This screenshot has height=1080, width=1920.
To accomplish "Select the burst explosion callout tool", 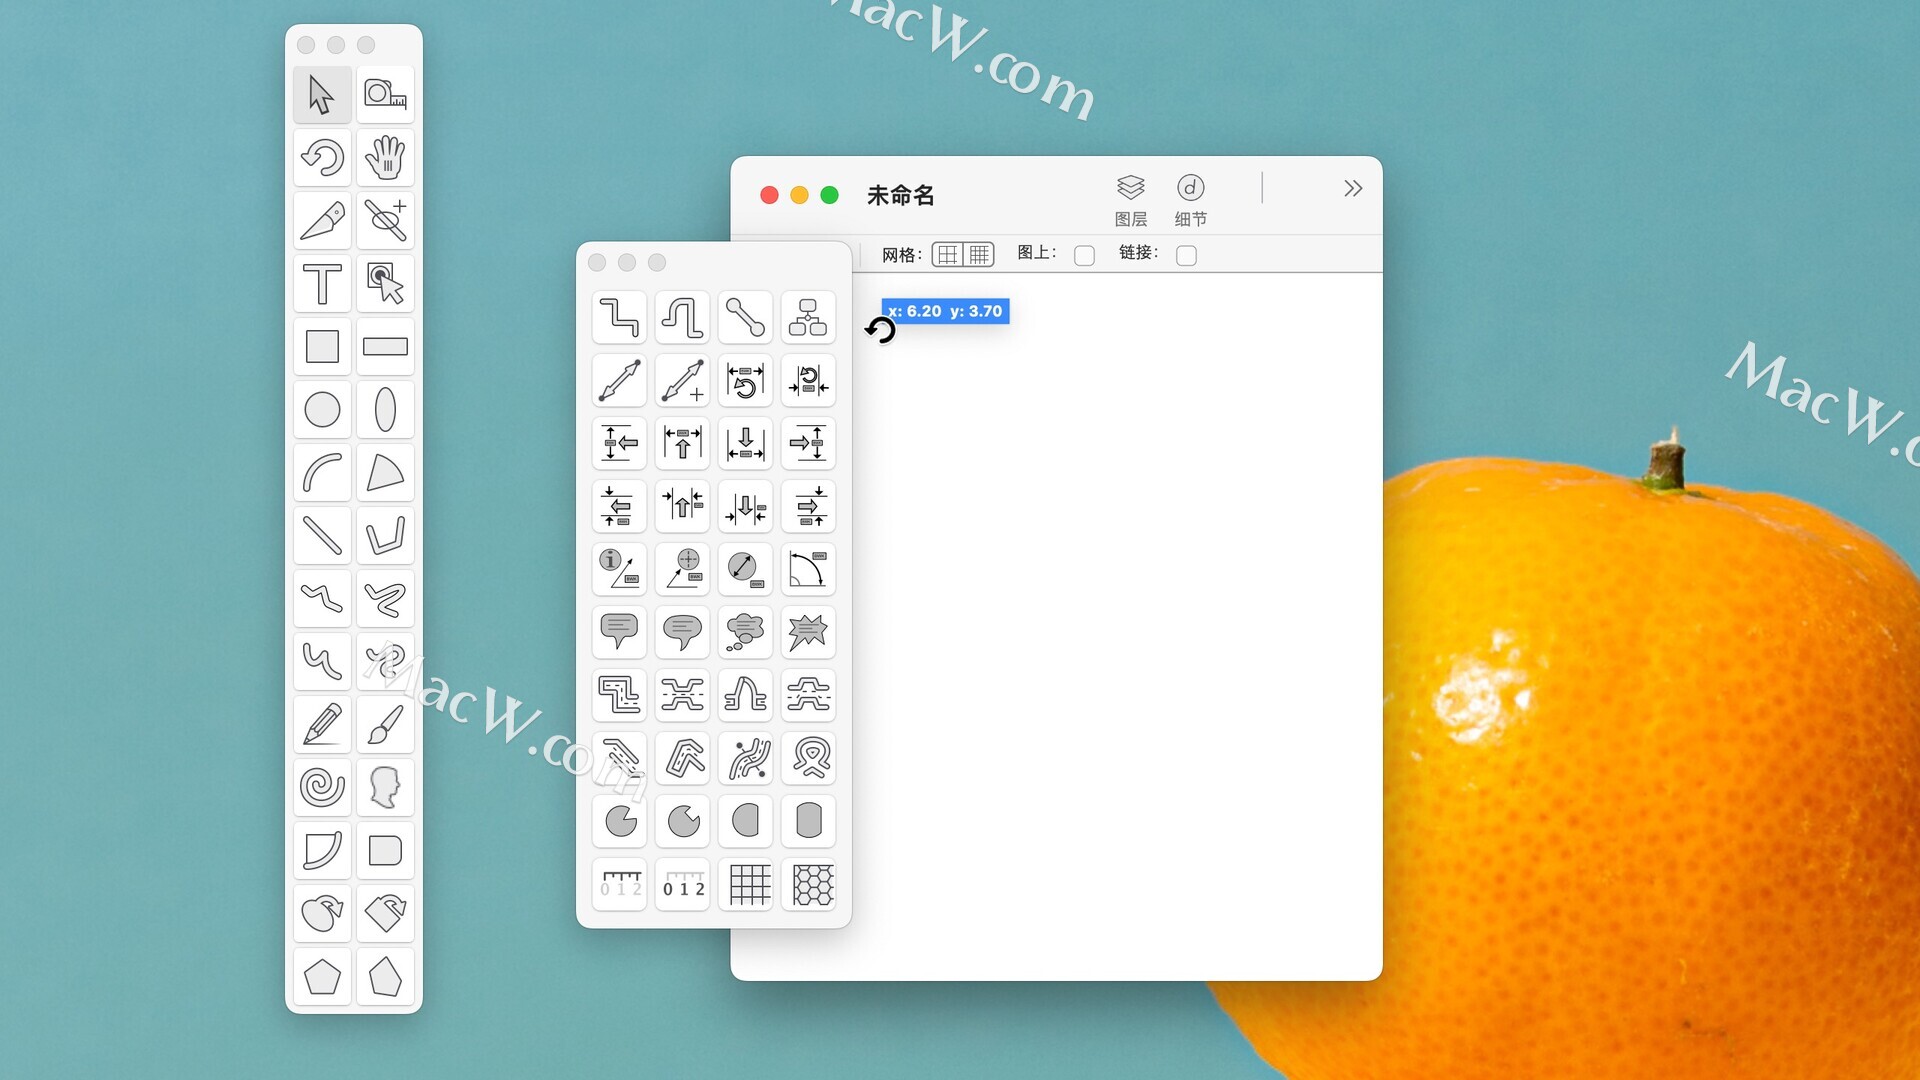I will 808,632.
